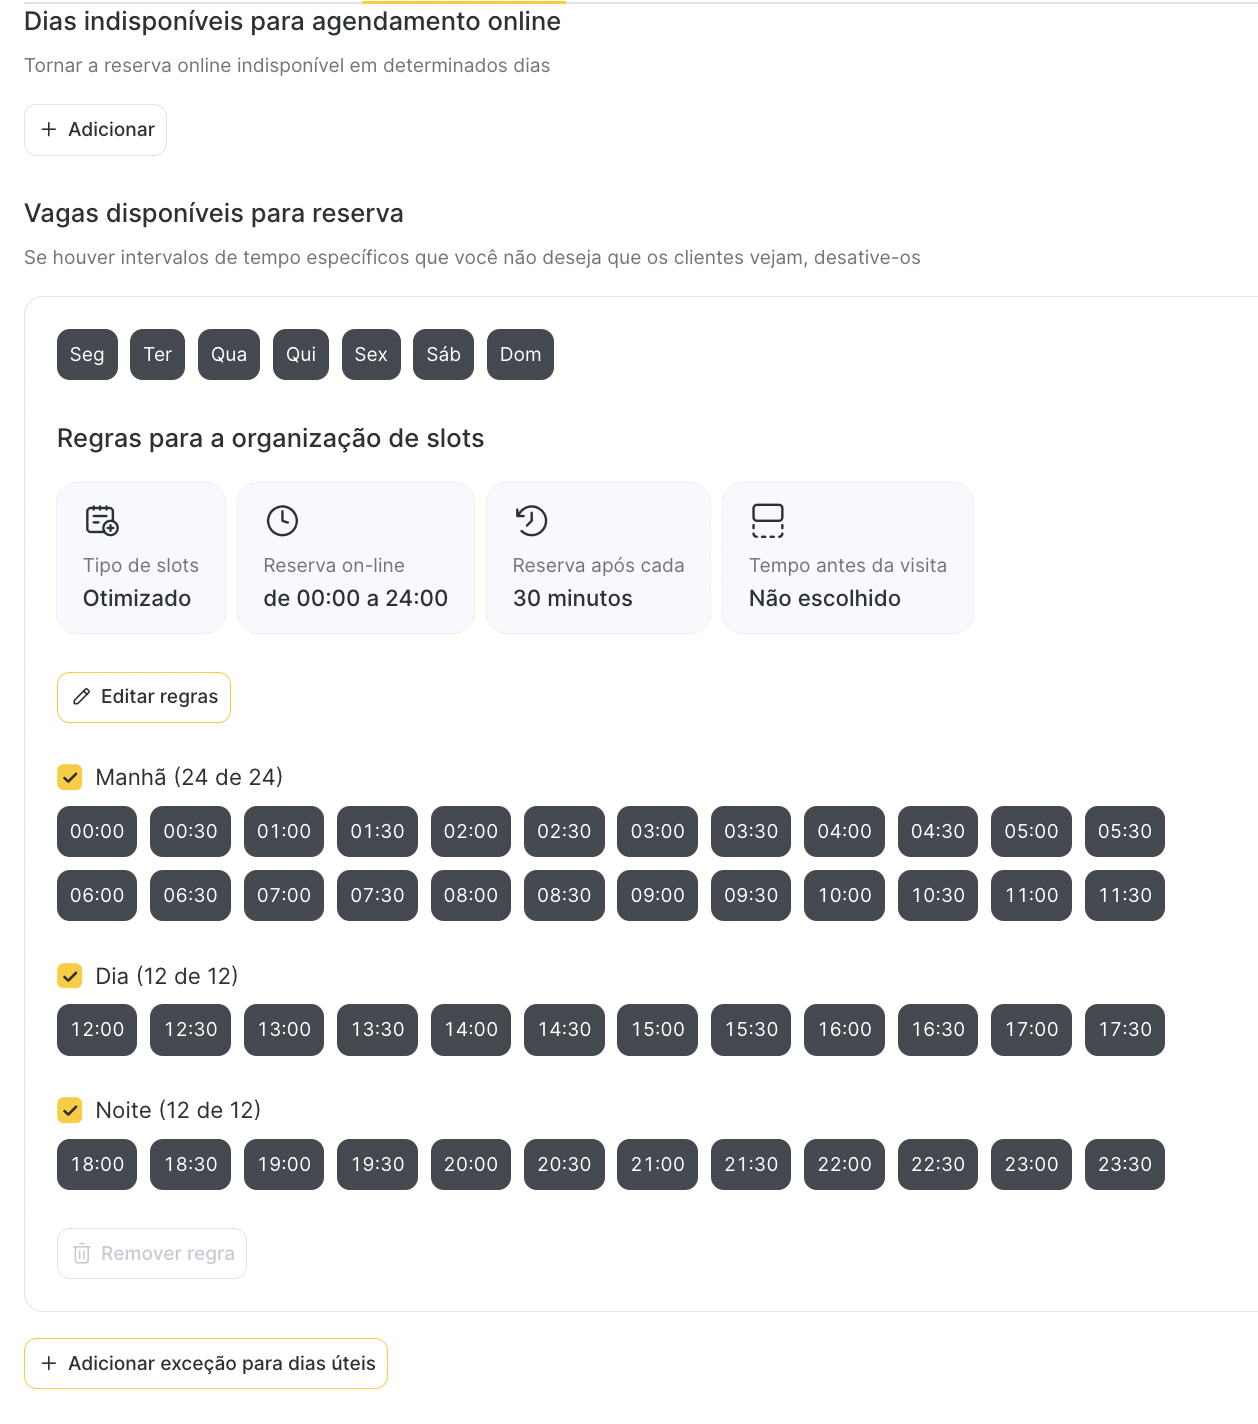The width and height of the screenshot is (1258, 1424).
Task: Toggle the Noite (12 de 12) checkbox
Action: point(70,1110)
